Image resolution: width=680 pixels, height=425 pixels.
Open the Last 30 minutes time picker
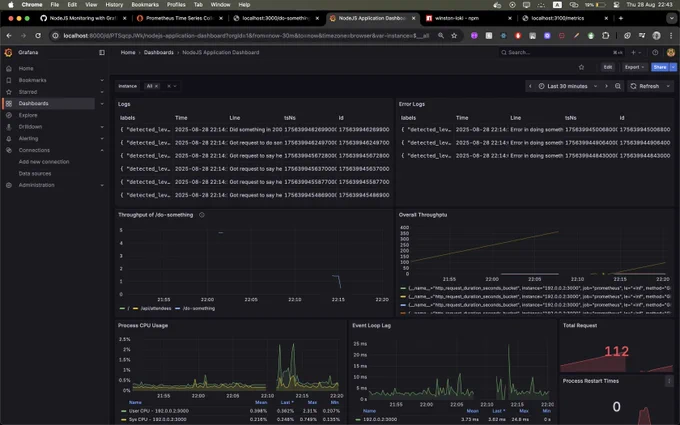(567, 86)
